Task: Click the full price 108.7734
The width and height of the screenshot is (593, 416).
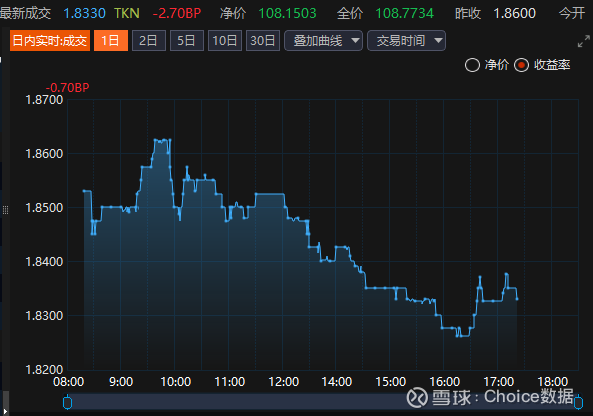Action: 405,14
